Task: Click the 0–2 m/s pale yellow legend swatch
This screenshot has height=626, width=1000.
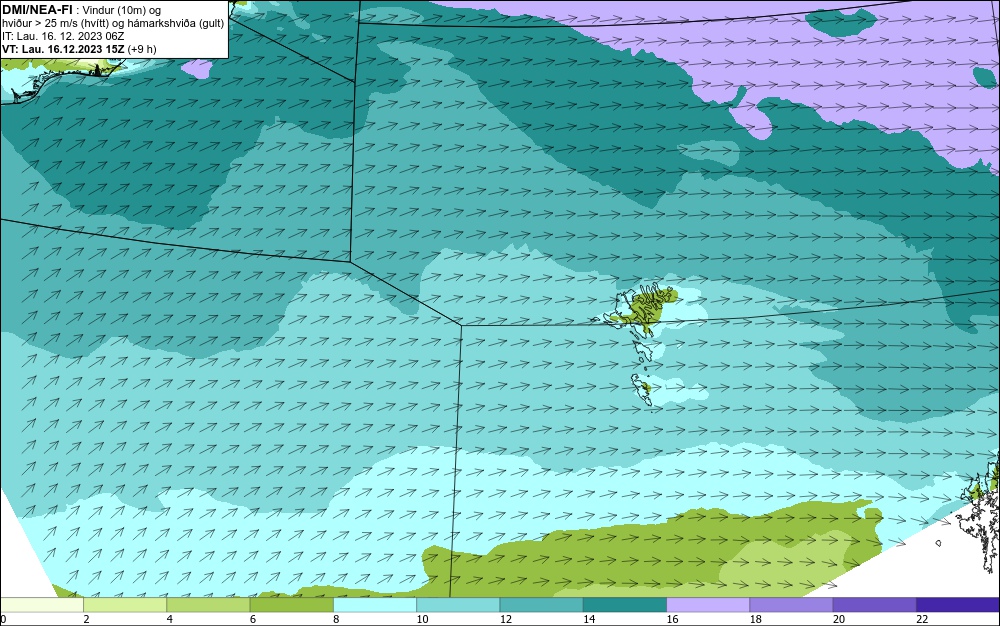Action: (41, 604)
